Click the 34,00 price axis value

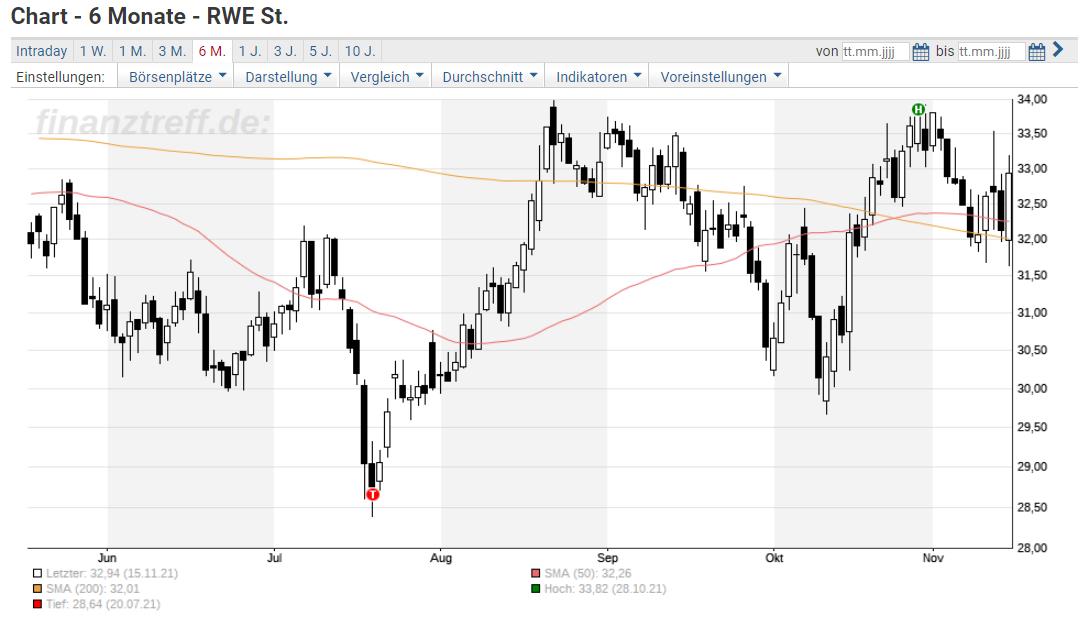(1032, 100)
